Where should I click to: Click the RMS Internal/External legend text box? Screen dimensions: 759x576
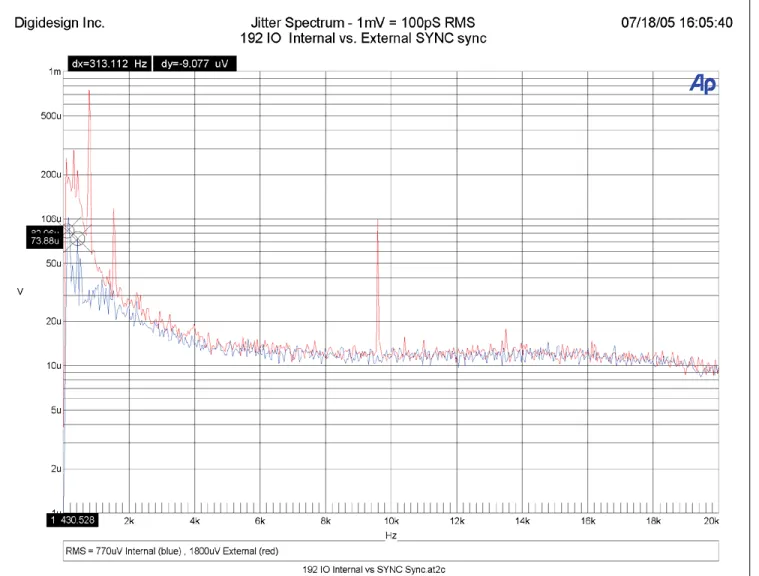391,551
